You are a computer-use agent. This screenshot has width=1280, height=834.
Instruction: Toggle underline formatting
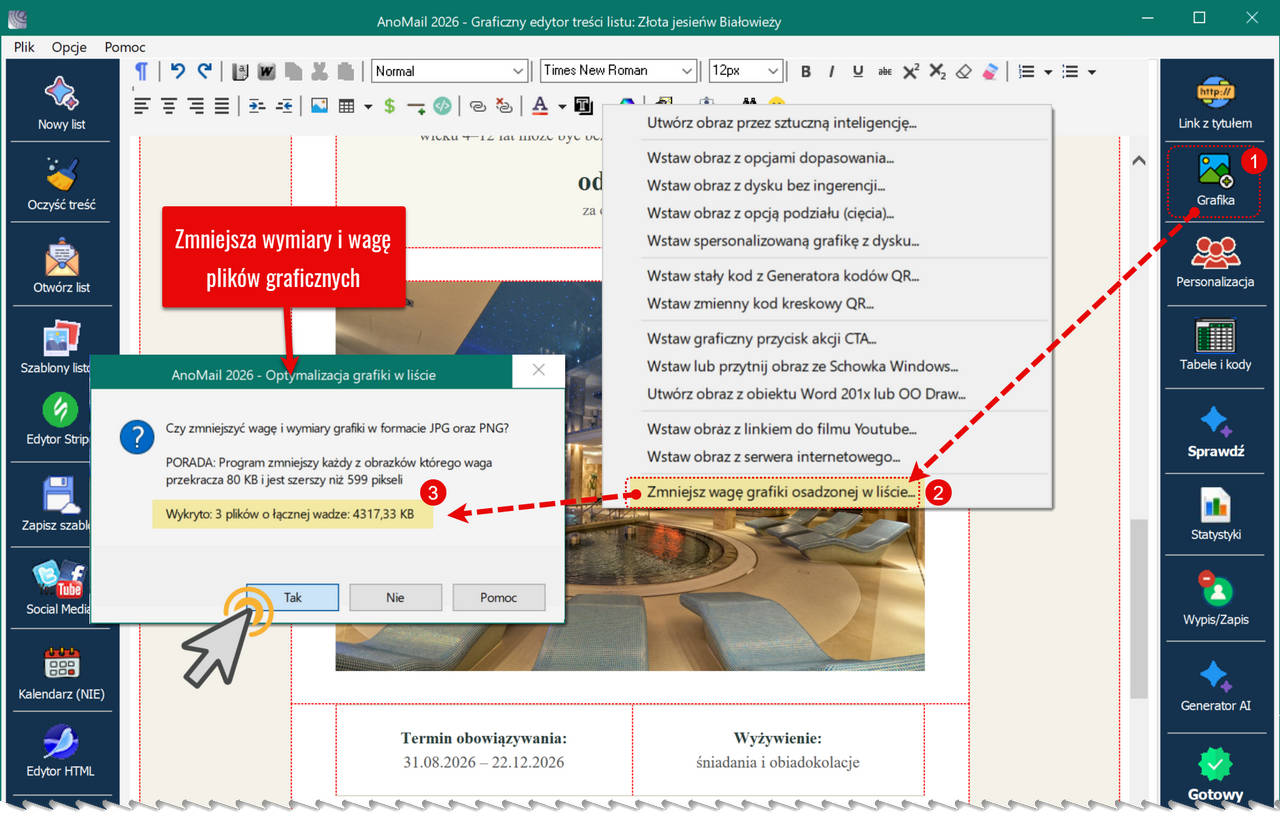click(857, 71)
